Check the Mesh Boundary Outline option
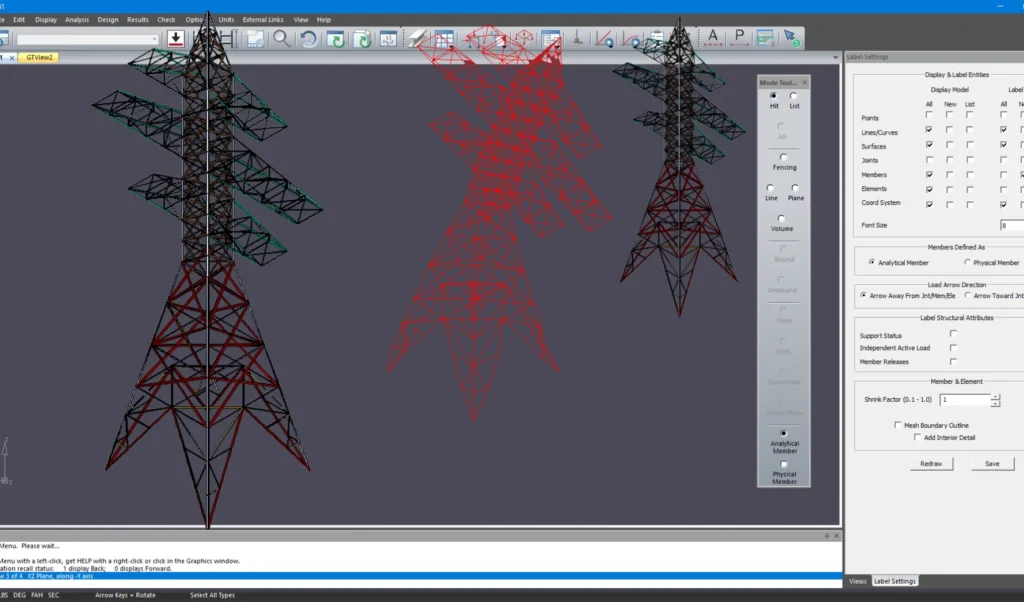This screenshot has width=1024, height=602. pyautogui.click(x=898, y=425)
